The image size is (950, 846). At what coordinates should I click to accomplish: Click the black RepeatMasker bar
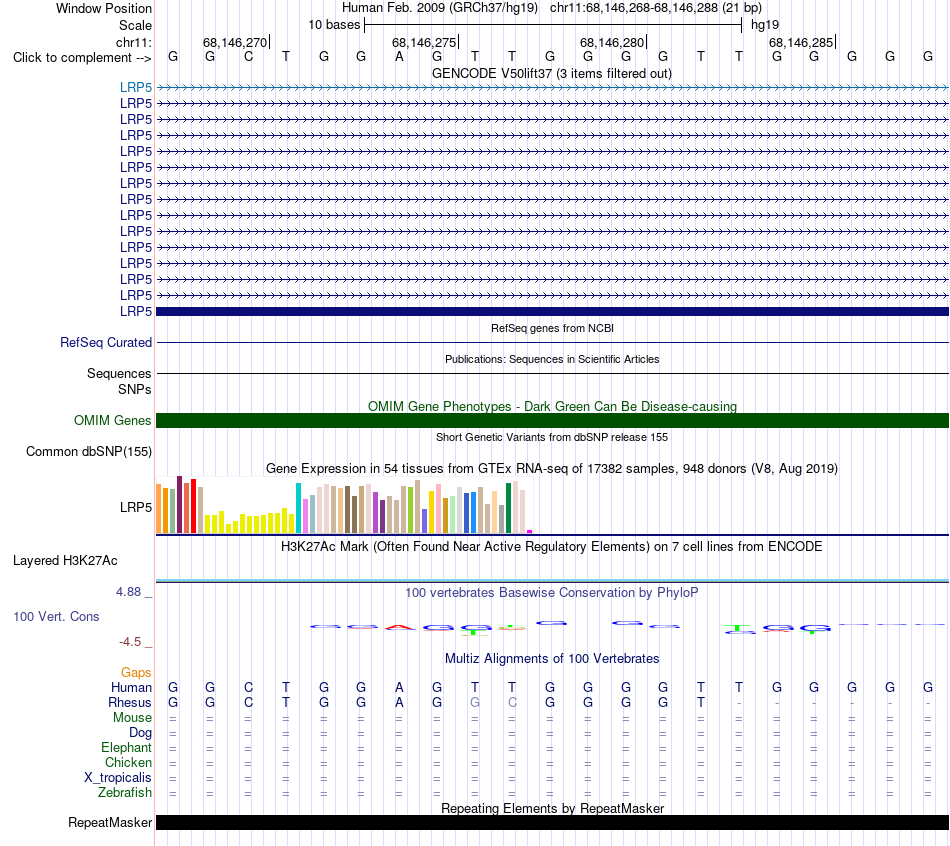tap(552, 822)
